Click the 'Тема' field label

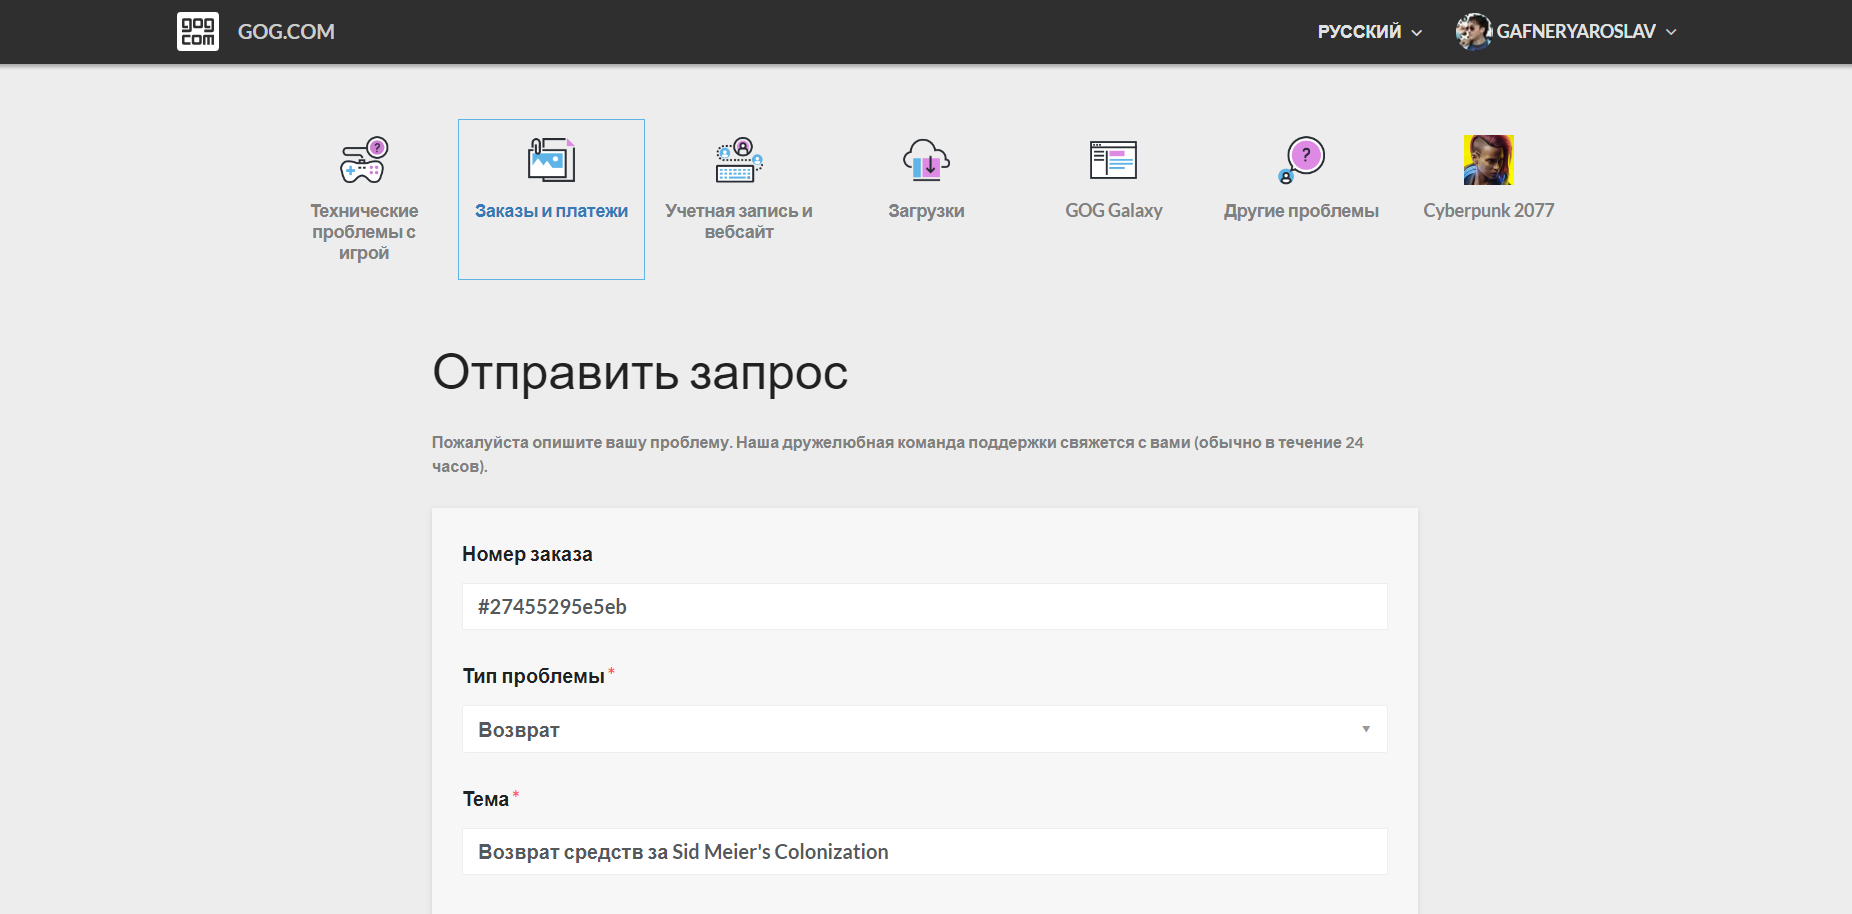485,799
